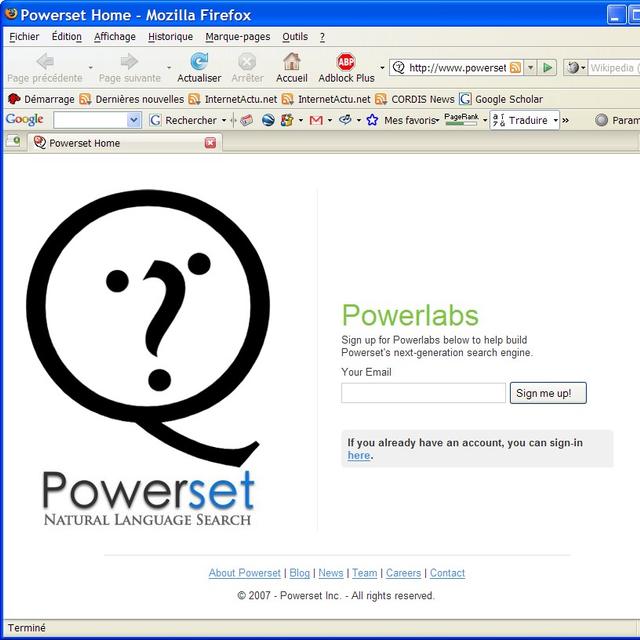Follow the sign-in 'here' link
The height and width of the screenshot is (640, 640).
click(x=359, y=456)
